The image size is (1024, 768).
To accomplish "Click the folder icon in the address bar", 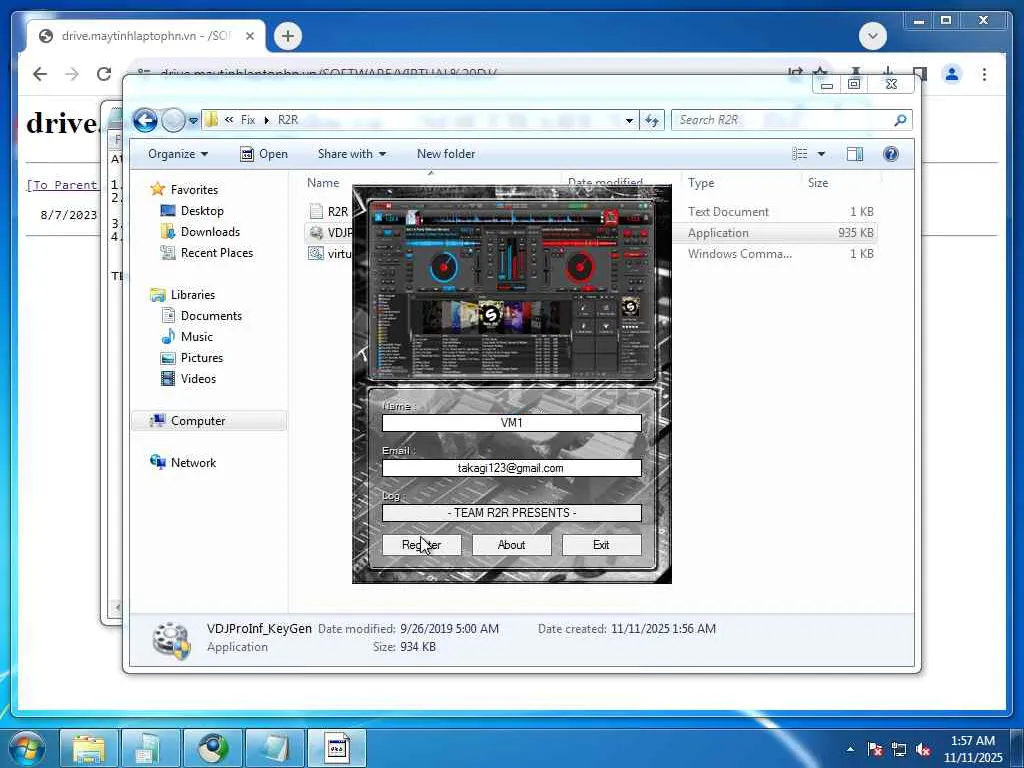I will (x=211, y=120).
